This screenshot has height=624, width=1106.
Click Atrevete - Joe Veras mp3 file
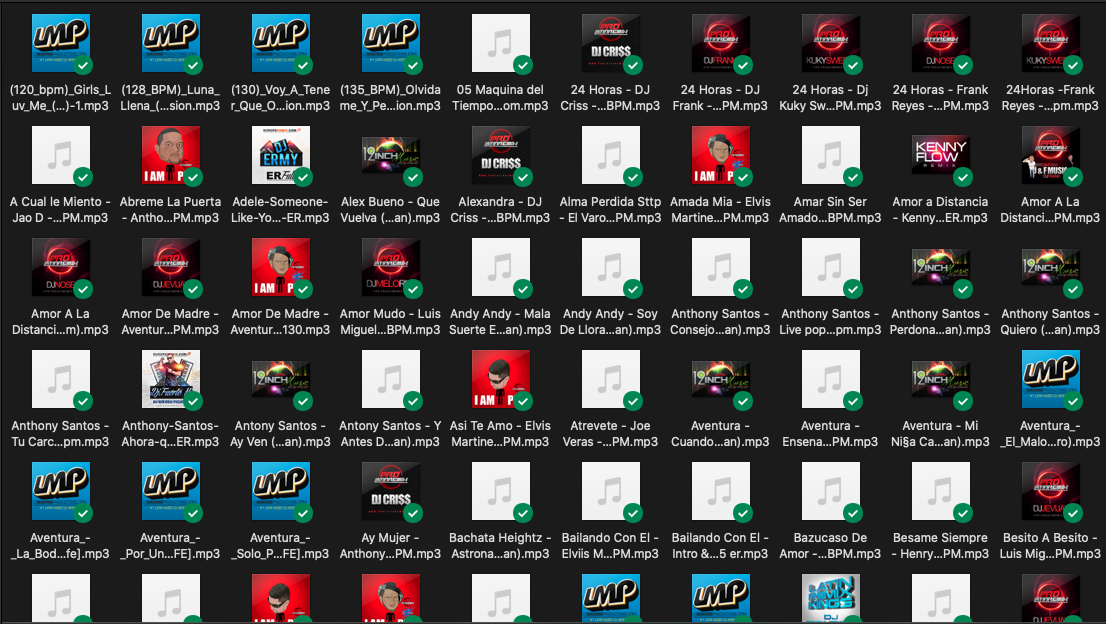pos(610,380)
